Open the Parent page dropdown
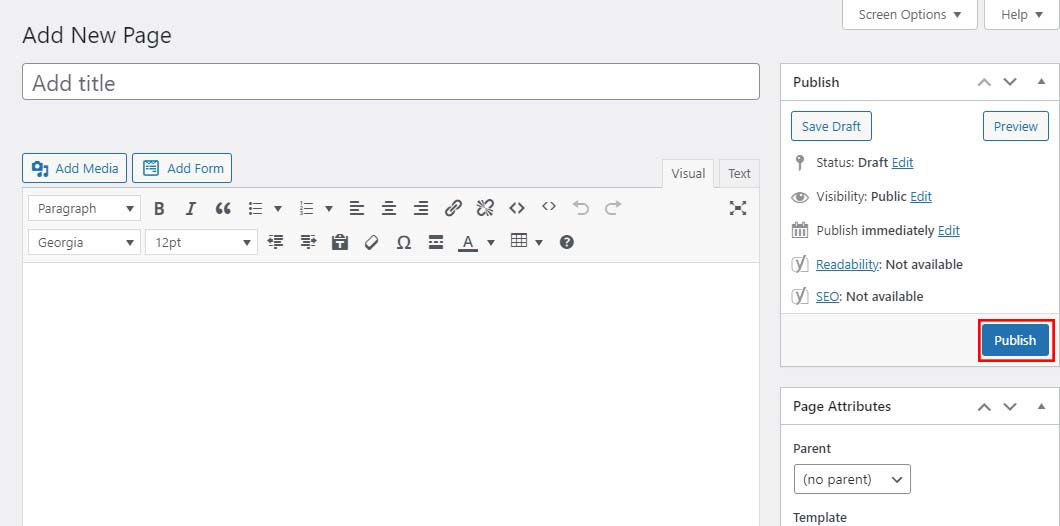Screen dimensions: 1060x526 pos(852,479)
